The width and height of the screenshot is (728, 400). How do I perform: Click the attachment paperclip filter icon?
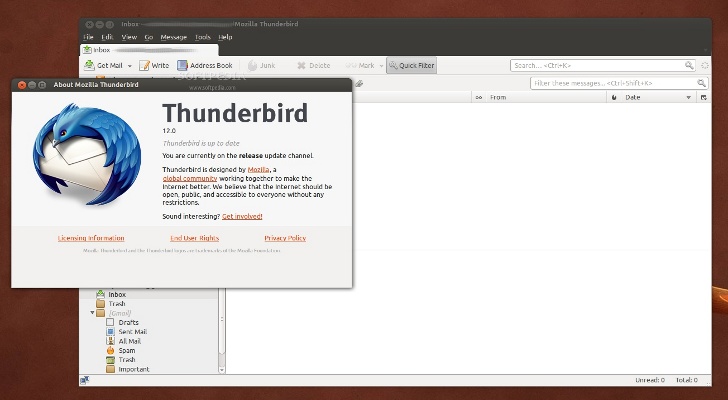358,84
